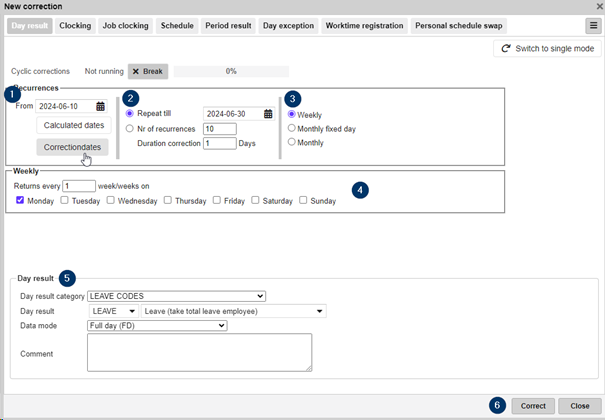
Task: Click the Nr of recurrences field
Action: point(220,129)
